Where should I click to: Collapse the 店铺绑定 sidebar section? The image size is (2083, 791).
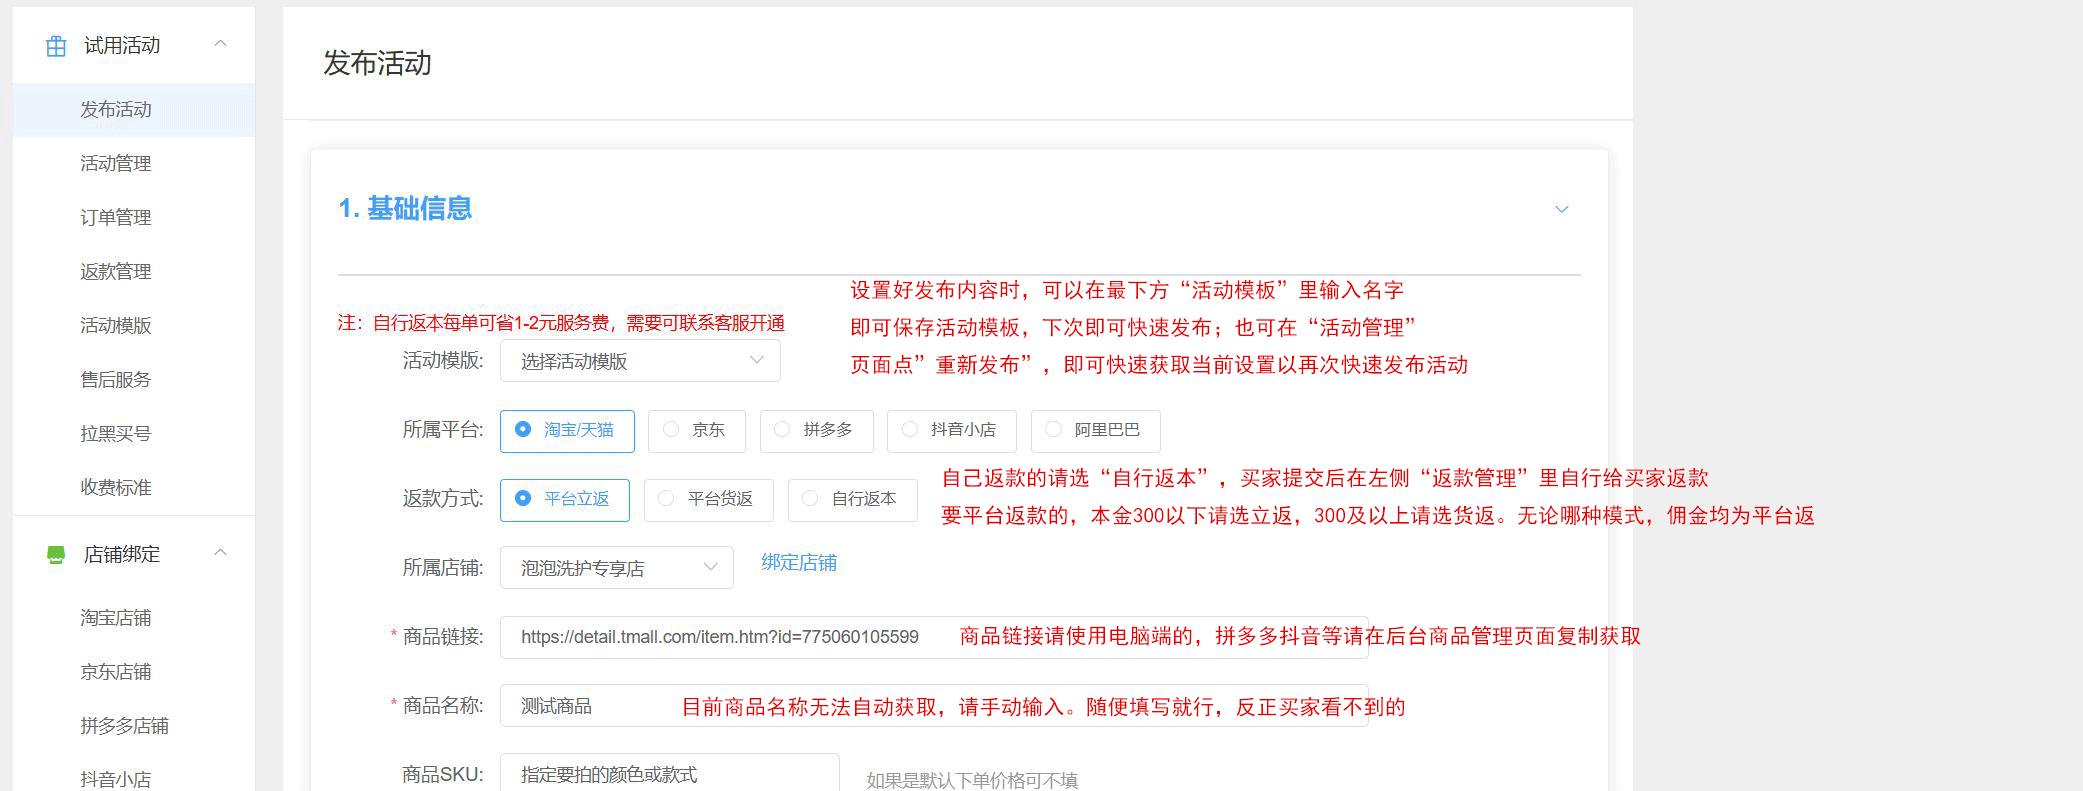[221, 553]
